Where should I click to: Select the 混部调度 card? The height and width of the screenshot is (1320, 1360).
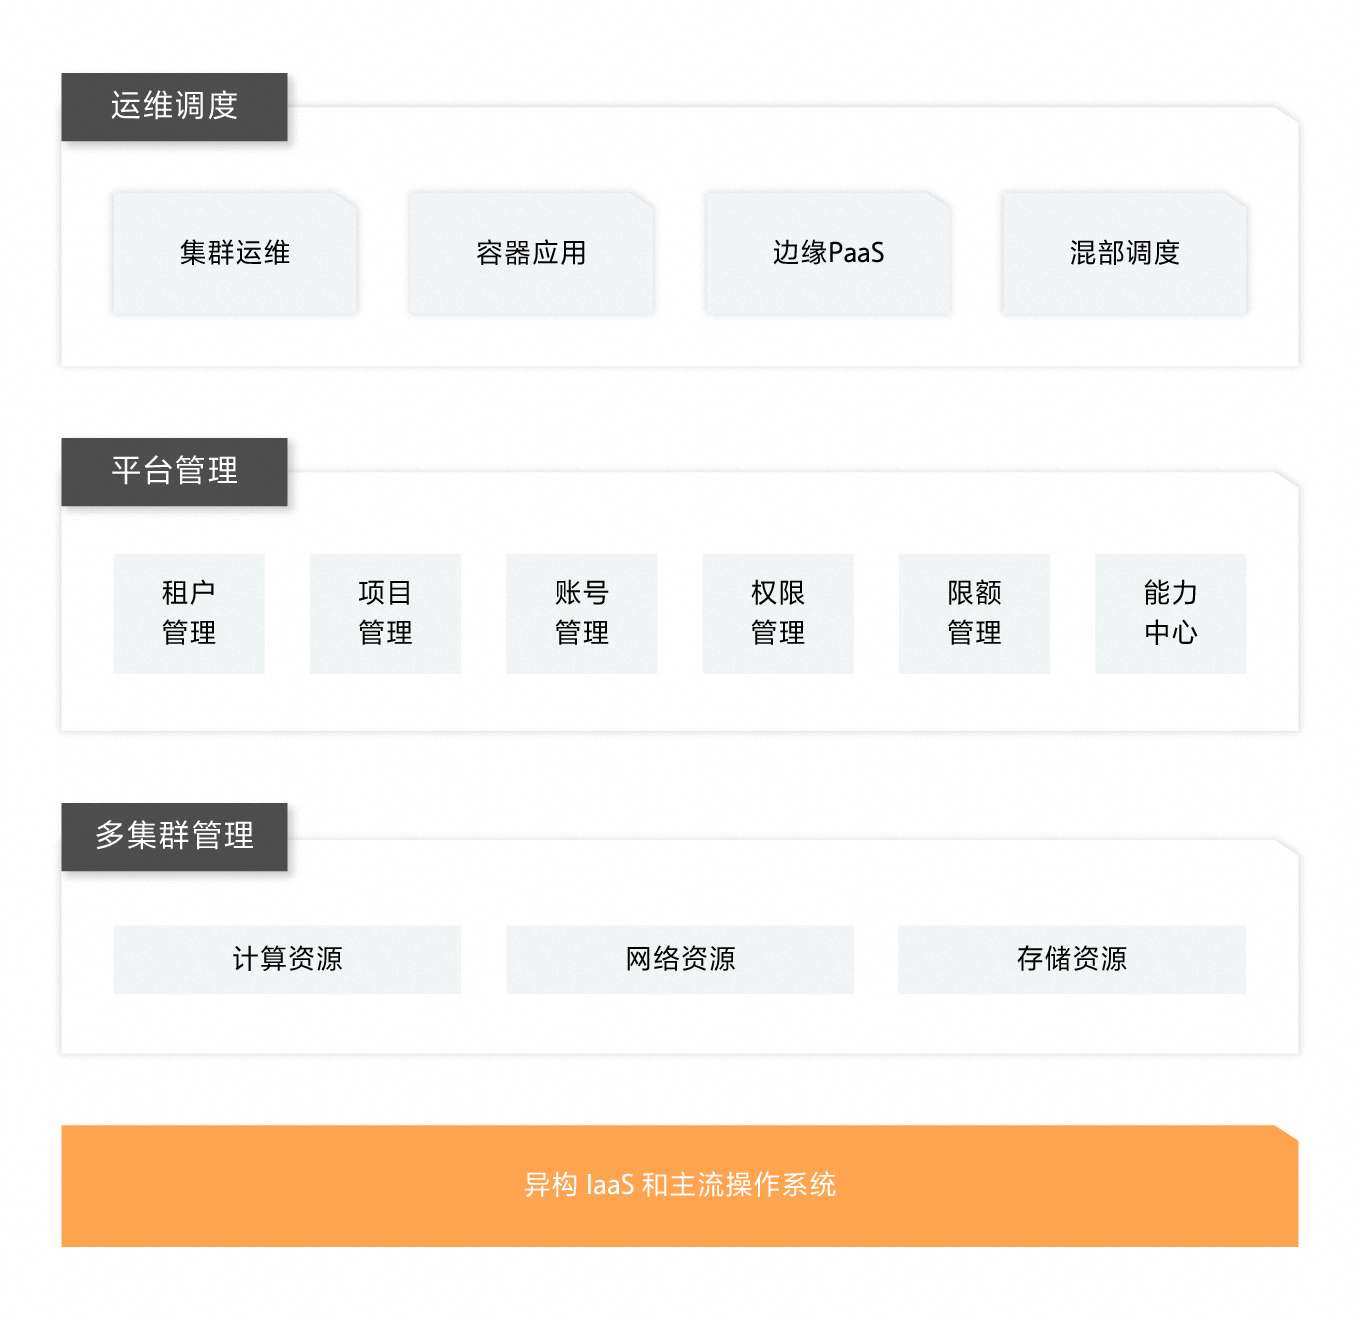coord(1125,253)
